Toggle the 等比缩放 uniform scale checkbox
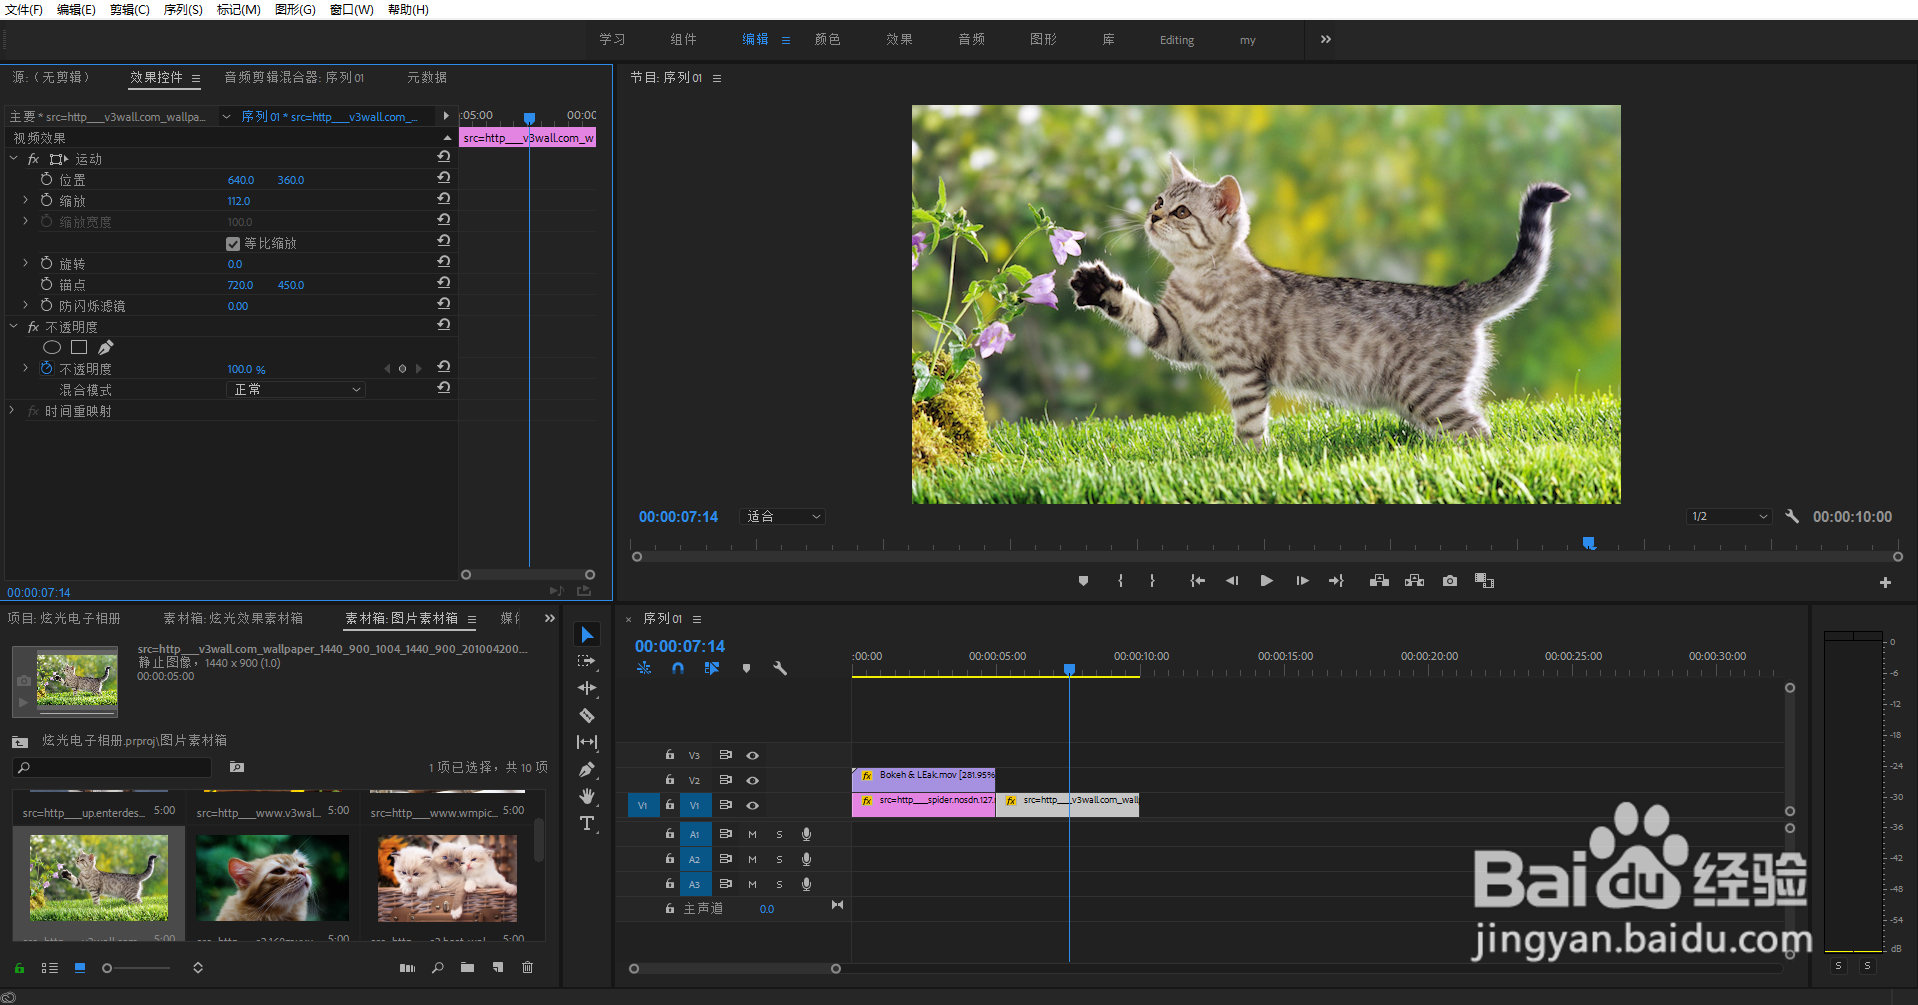 click(x=233, y=244)
